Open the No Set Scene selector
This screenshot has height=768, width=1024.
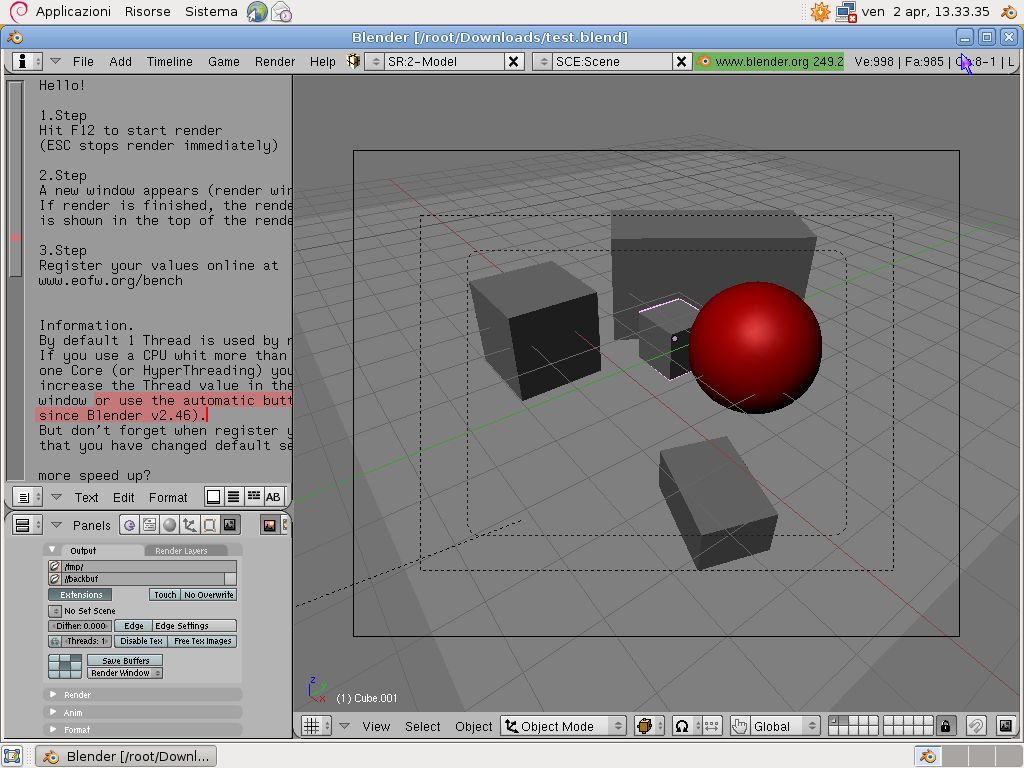(x=55, y=611)
